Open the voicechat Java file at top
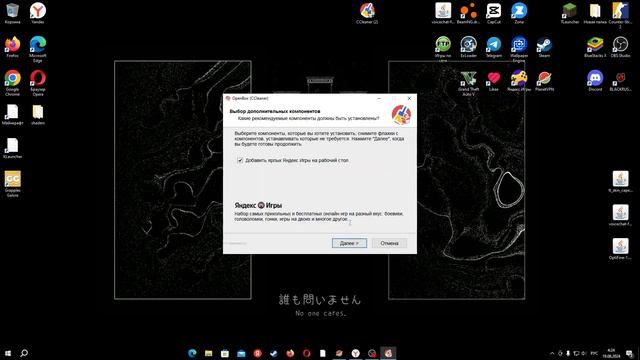This screenshot has height=360, width=640. (443, 13)
